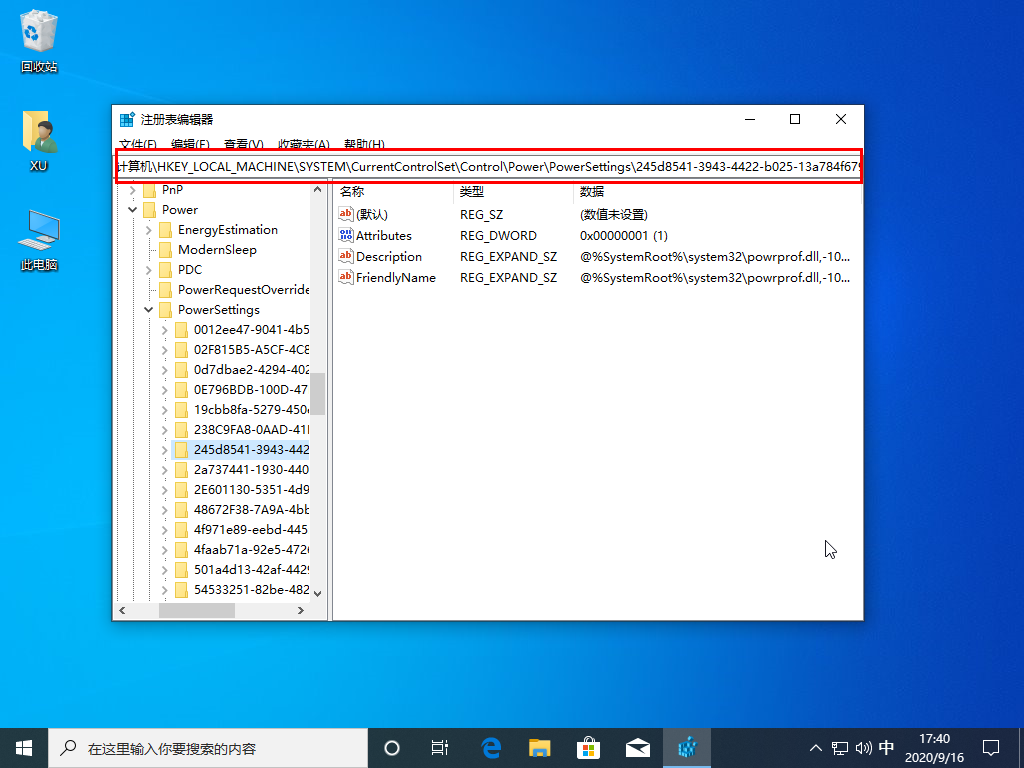
Task: Select the ModernSleep key
Action: pyautogui.click(x=217, y=250)
